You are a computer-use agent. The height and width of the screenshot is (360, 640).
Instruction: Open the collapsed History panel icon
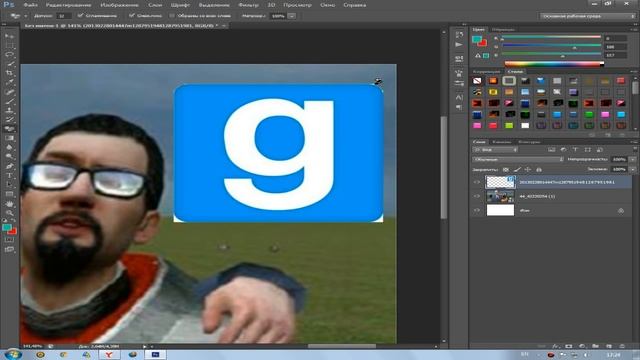(x=459, y=35)
